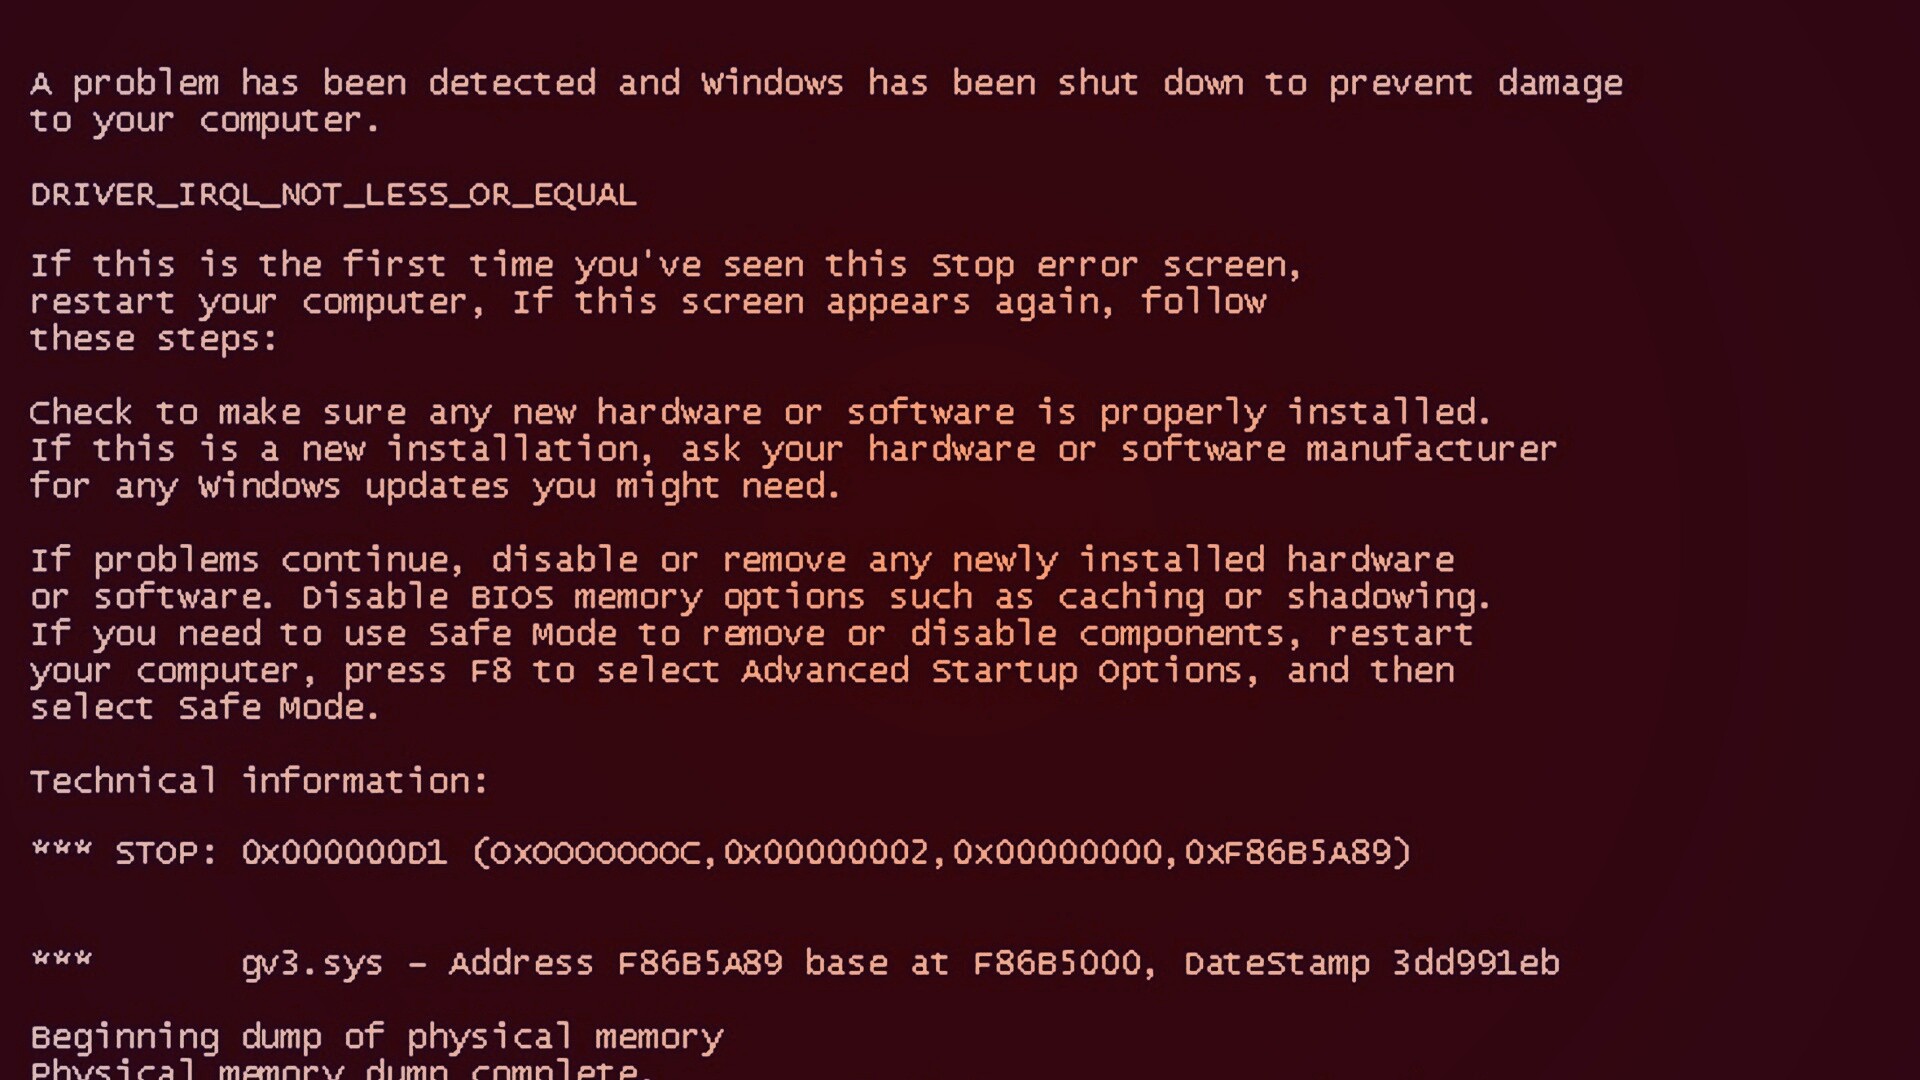Click the STOP code 0x000000D1
This screenshot has width=1920, height=1080.
(x=343, y=853)
